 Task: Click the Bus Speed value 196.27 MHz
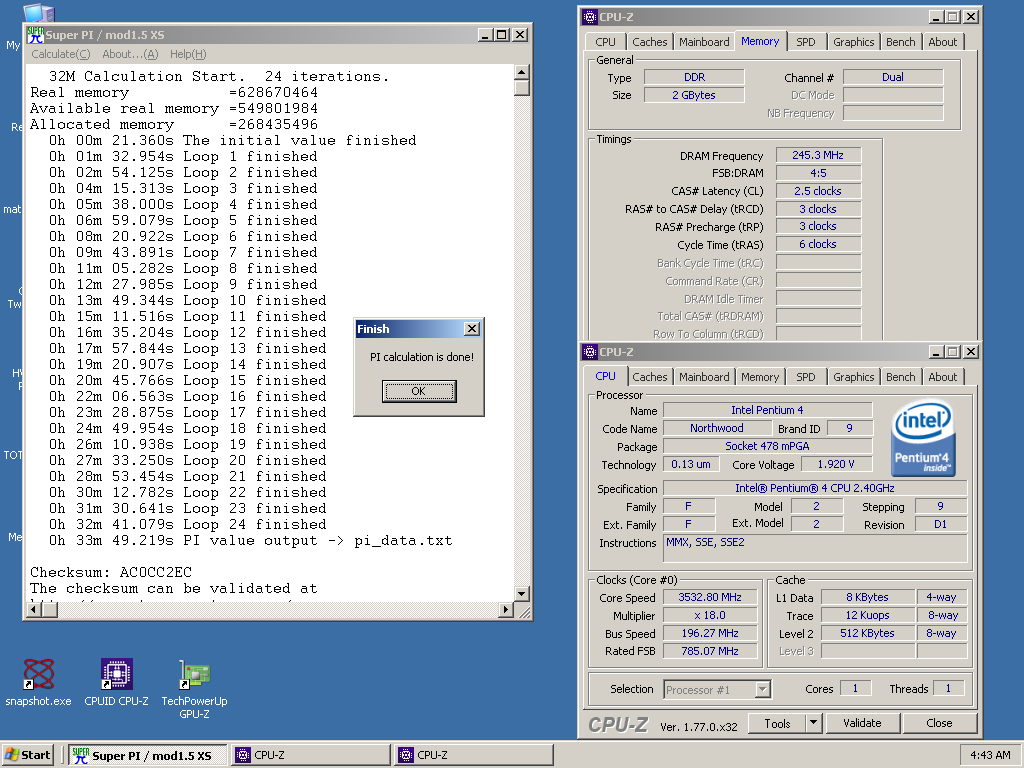pos(711,633)
